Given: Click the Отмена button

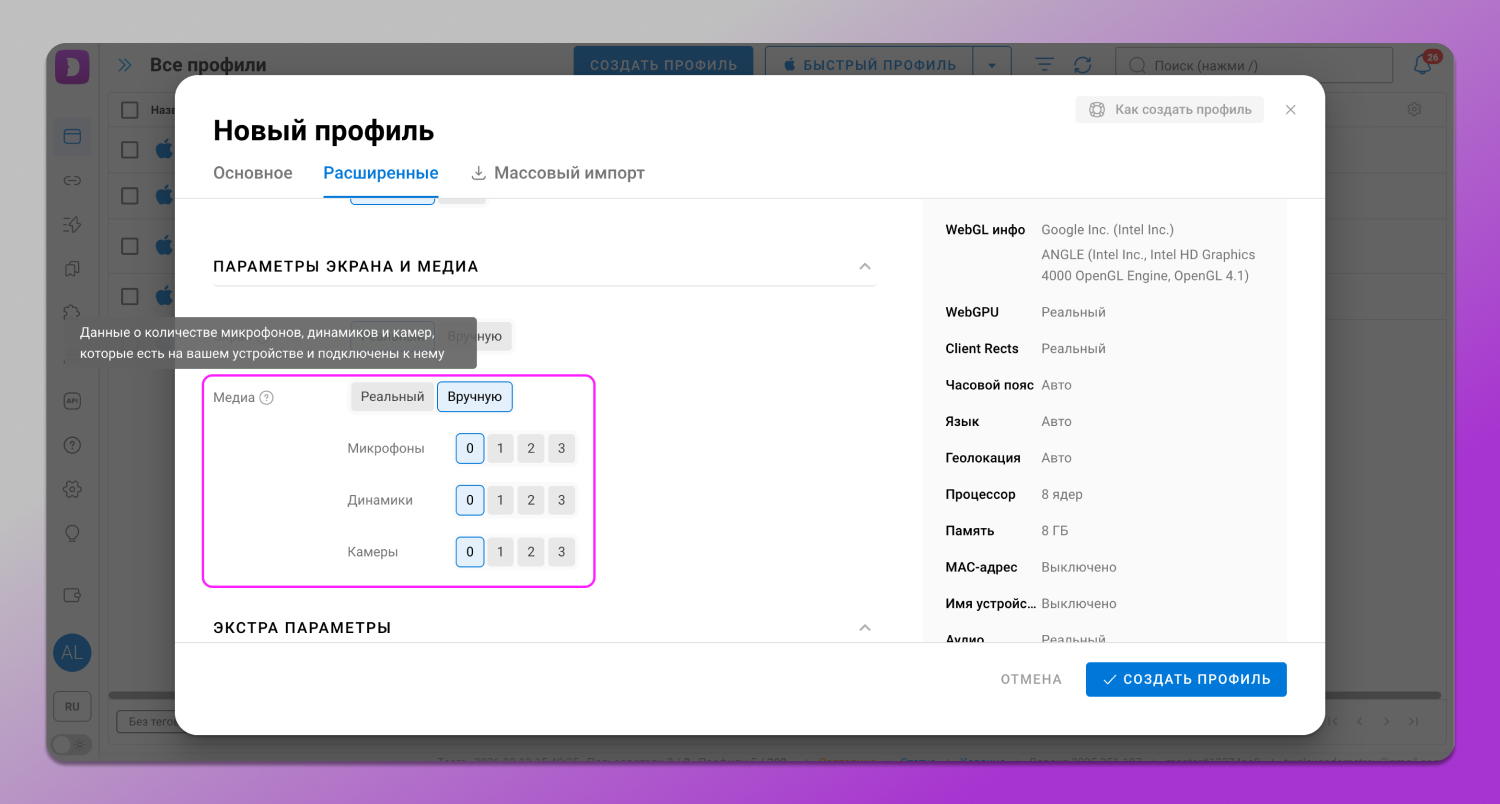Looking at the screenshot, I should click(x=1031, y=679).
